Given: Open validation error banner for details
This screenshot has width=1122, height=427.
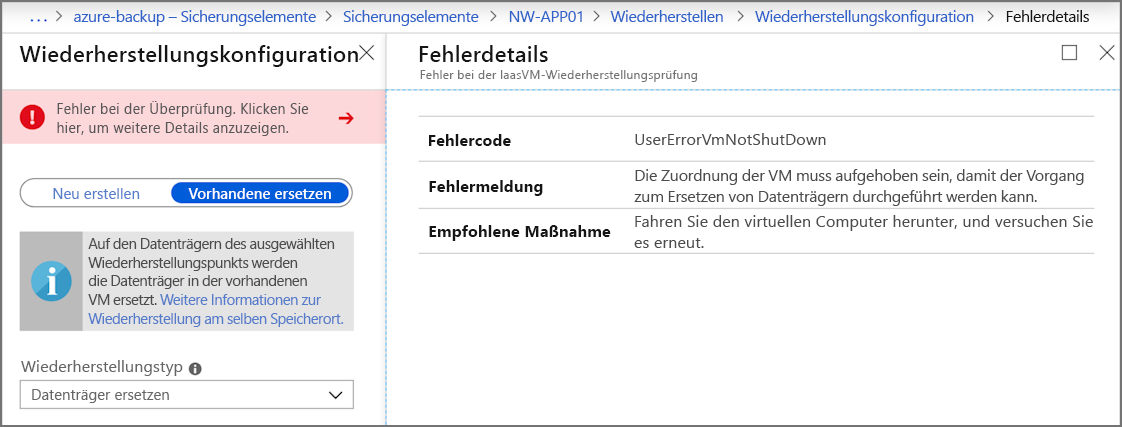Looking at the screenshot, I should [x=193, y=117].
